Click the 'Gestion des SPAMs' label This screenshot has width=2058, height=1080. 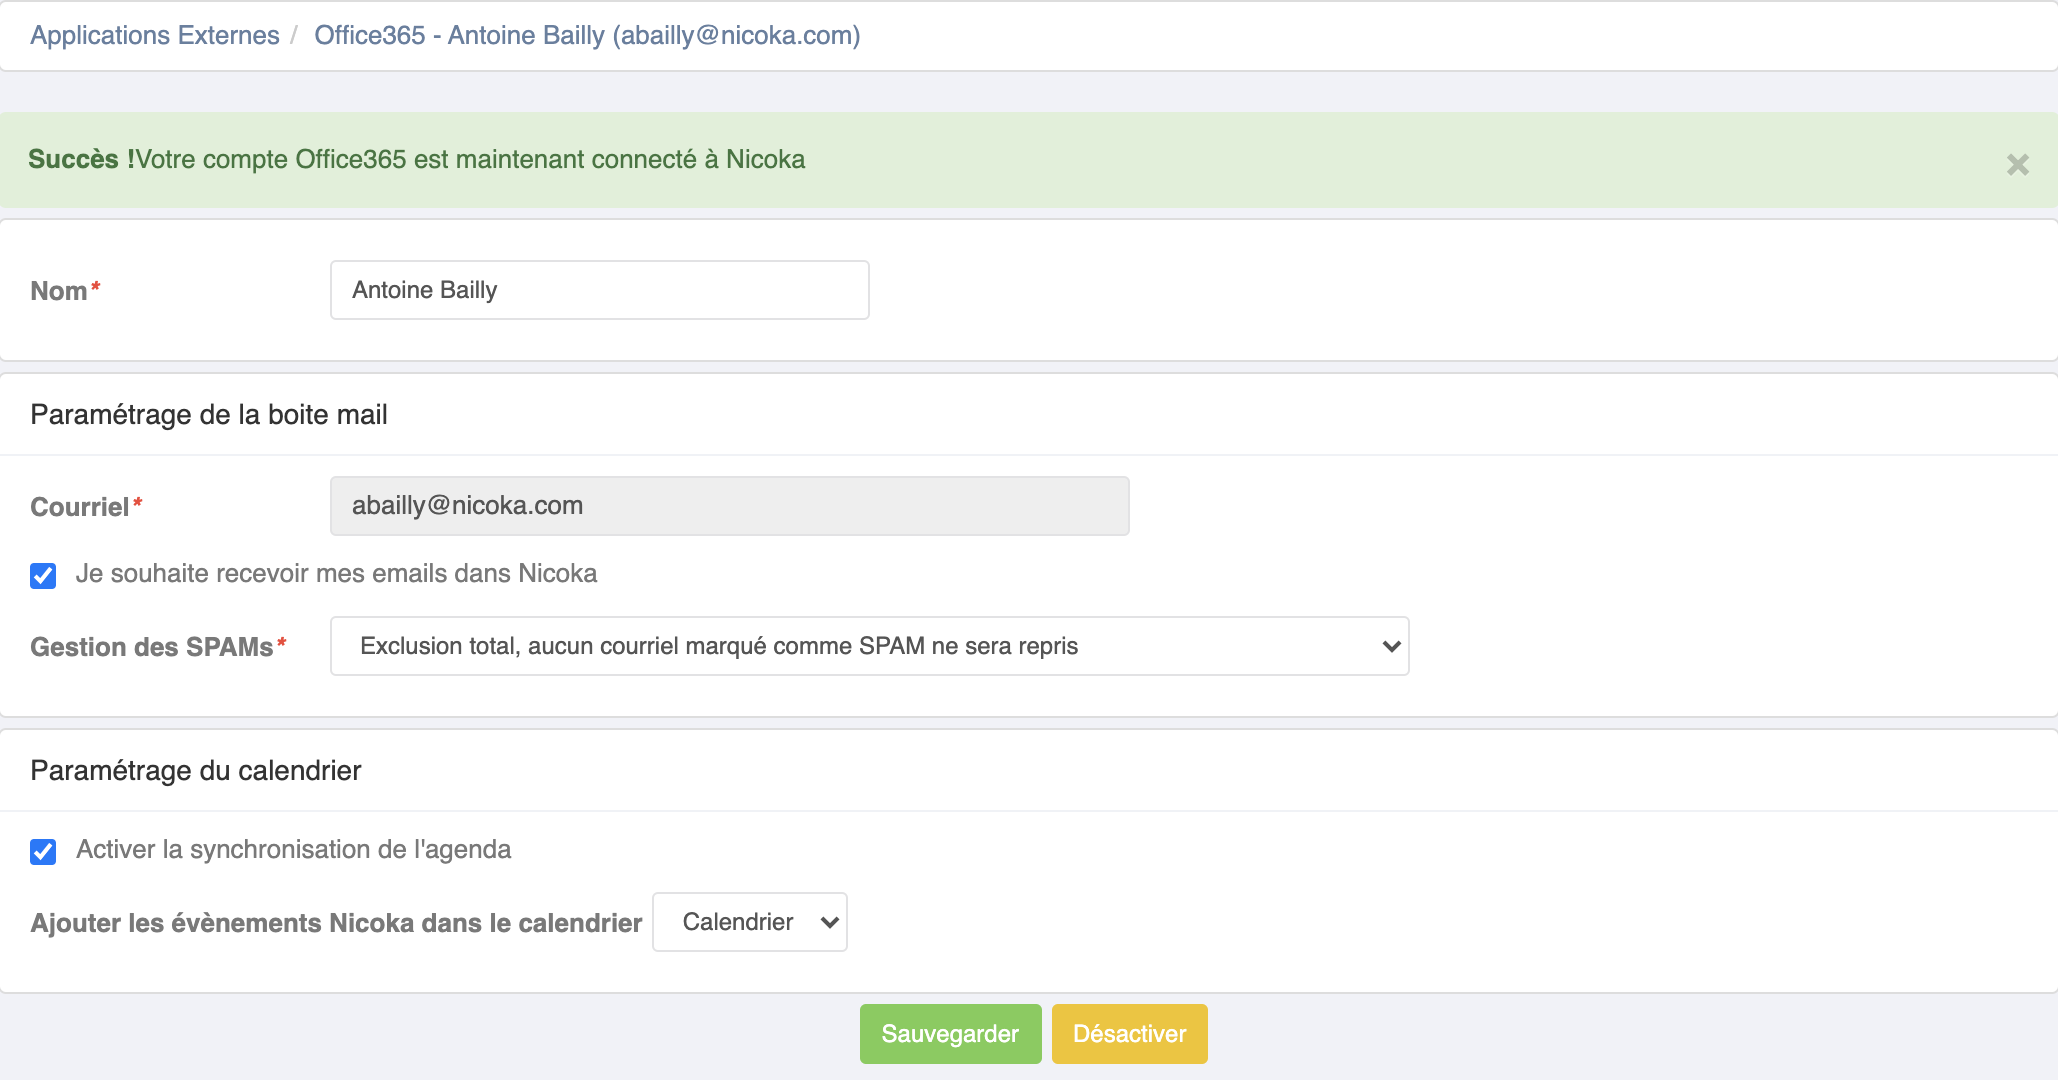(x=158, y=647)
